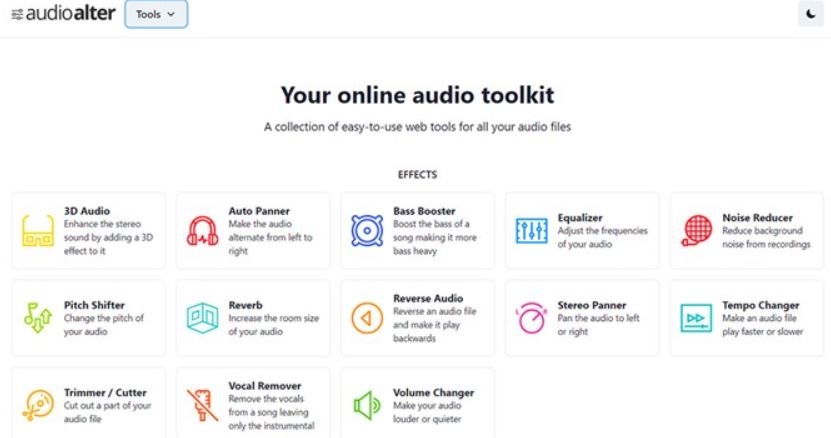This screenshot has width=831, height=438.
Task: Open the Tempo Changer tool title
Action: coord(761,305)
